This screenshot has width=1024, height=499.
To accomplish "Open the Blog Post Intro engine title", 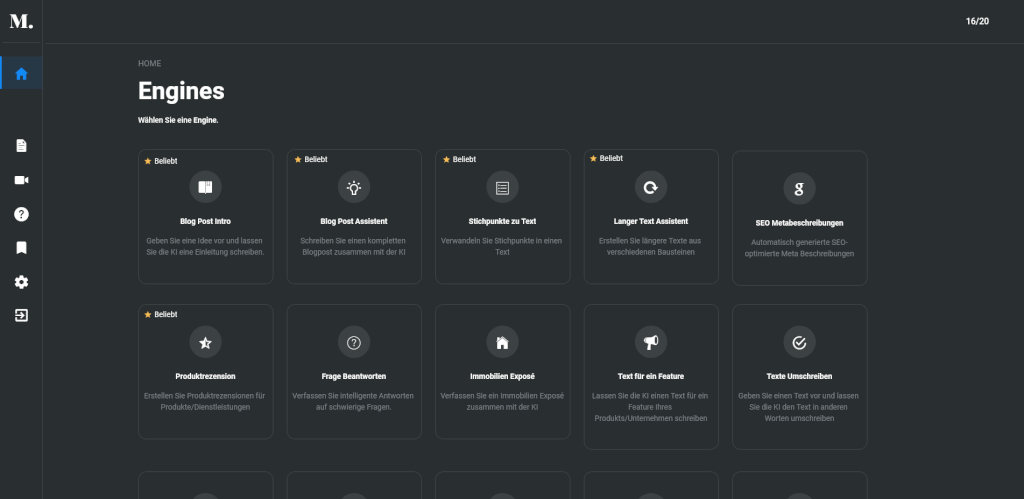I will [206, 221].
